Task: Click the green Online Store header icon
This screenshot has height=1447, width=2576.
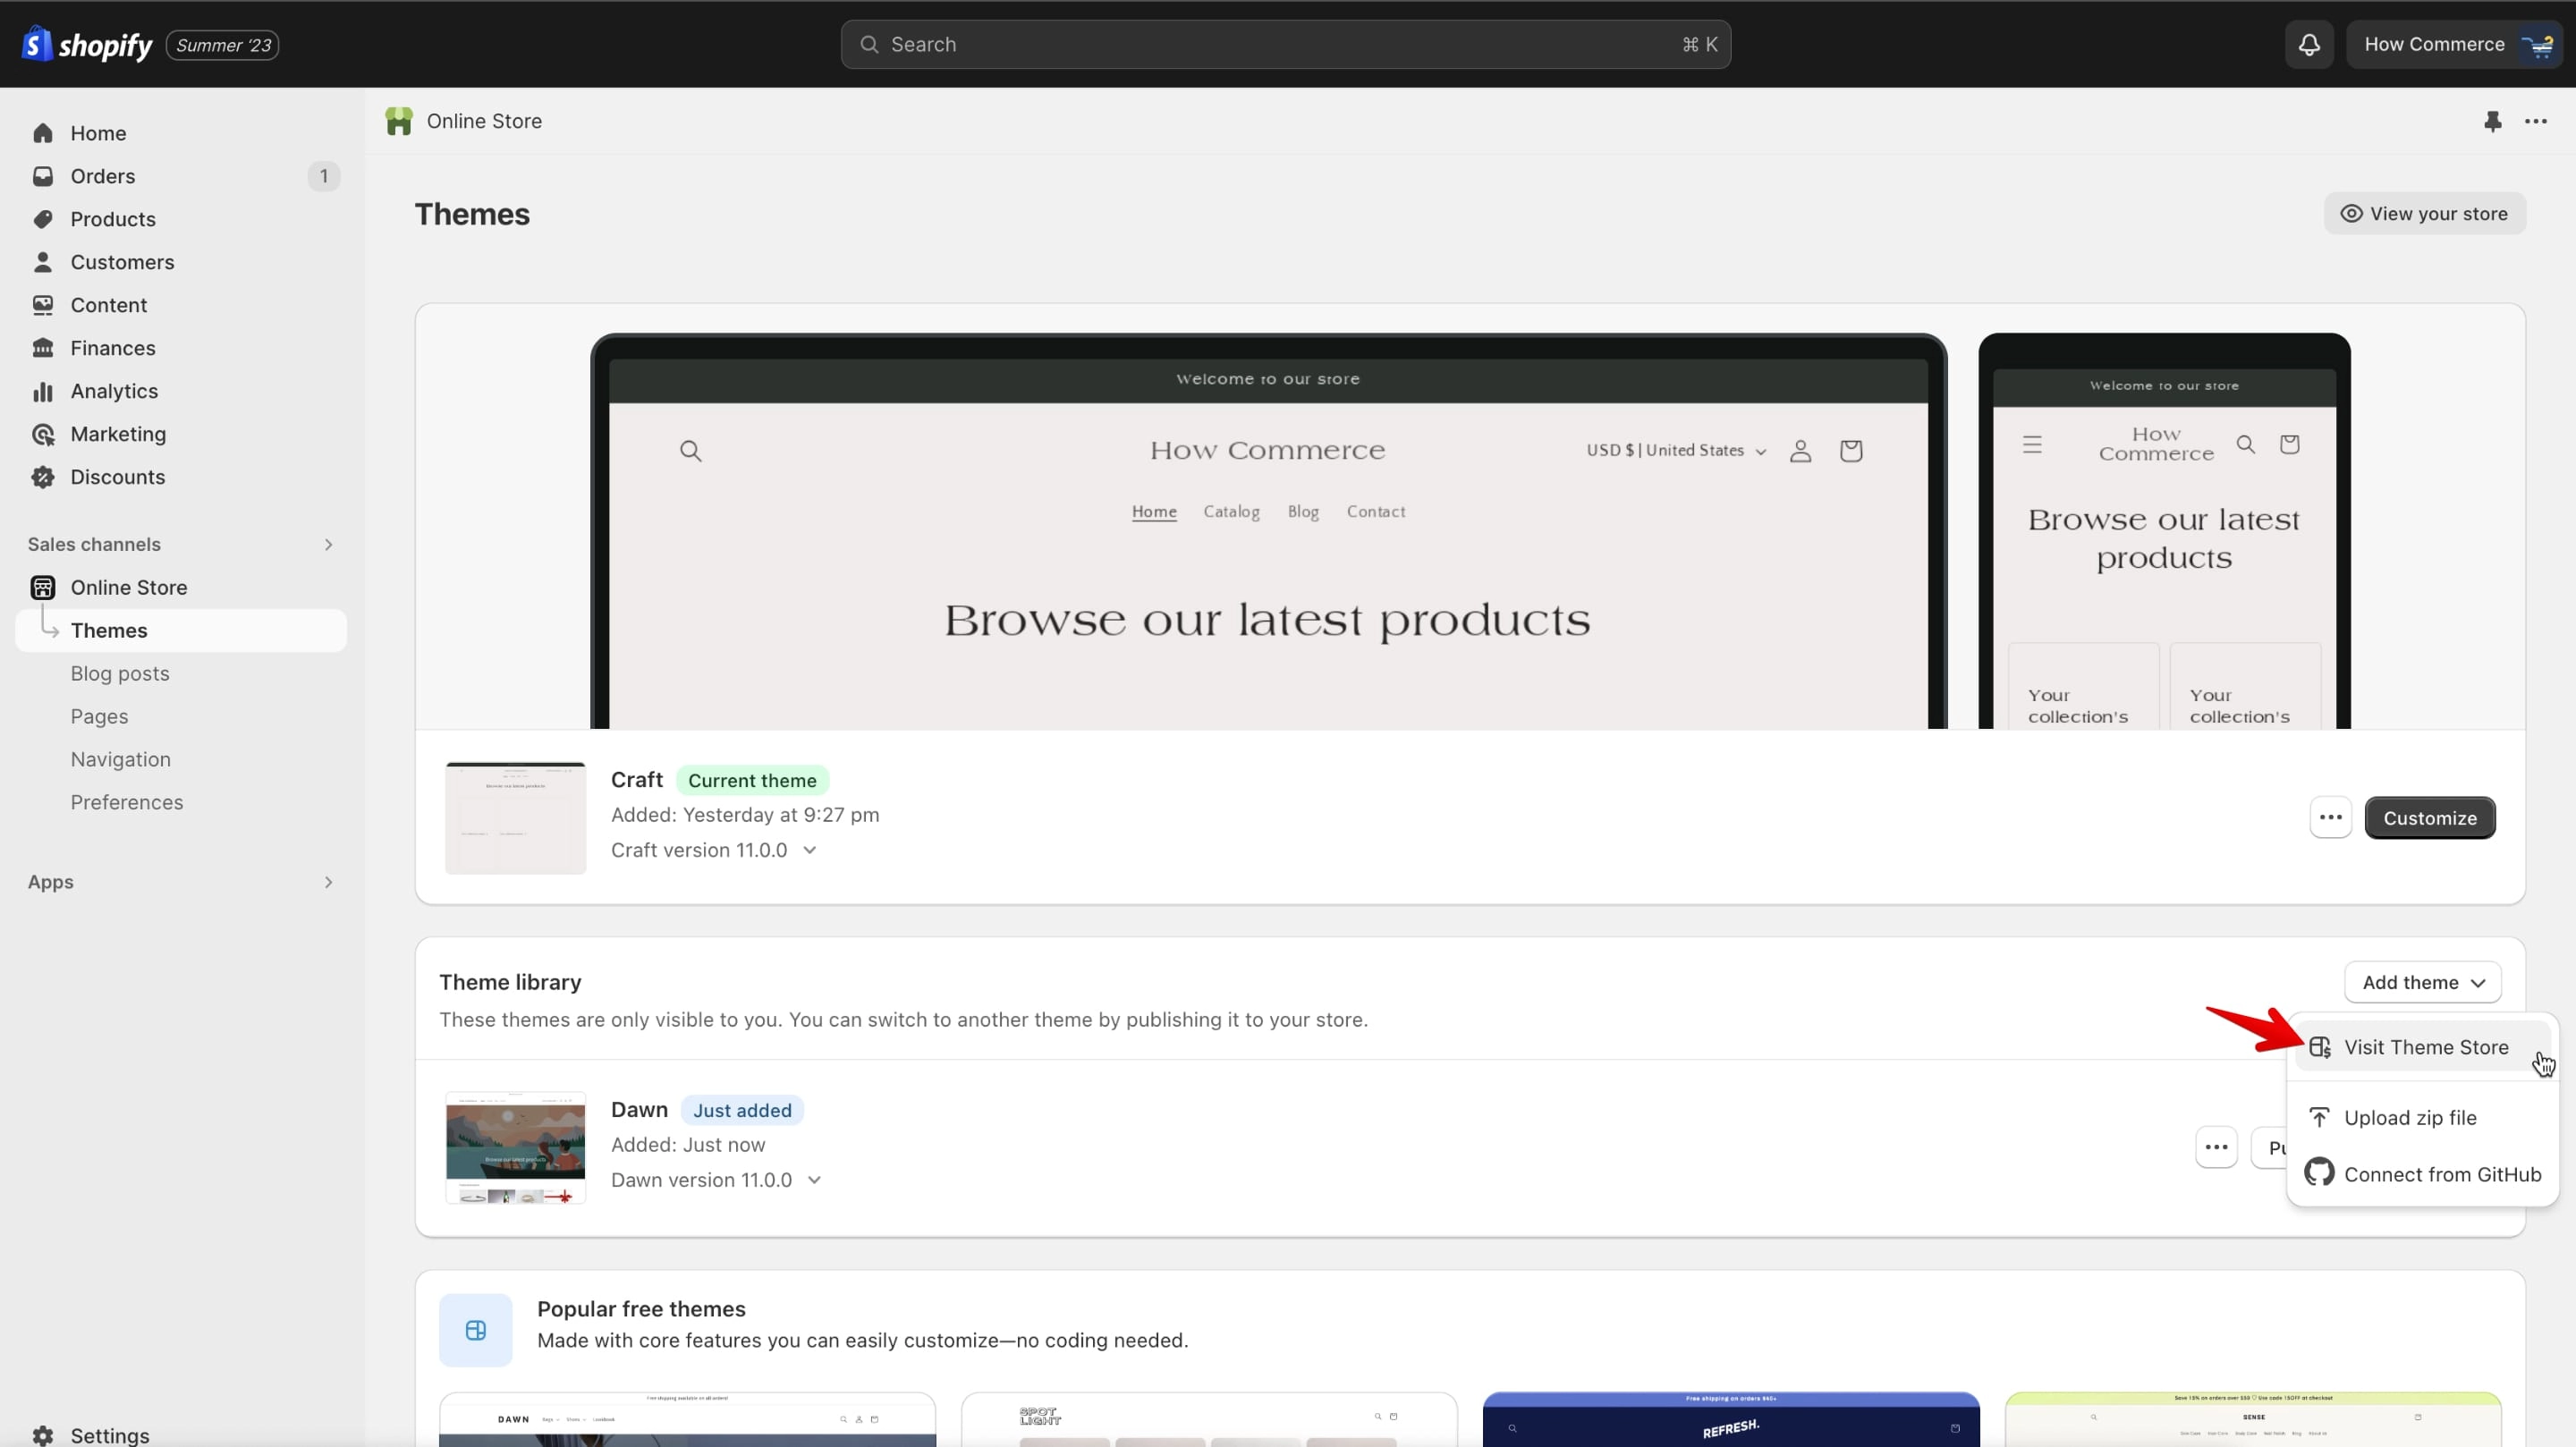Action: (x=399, y=121)
